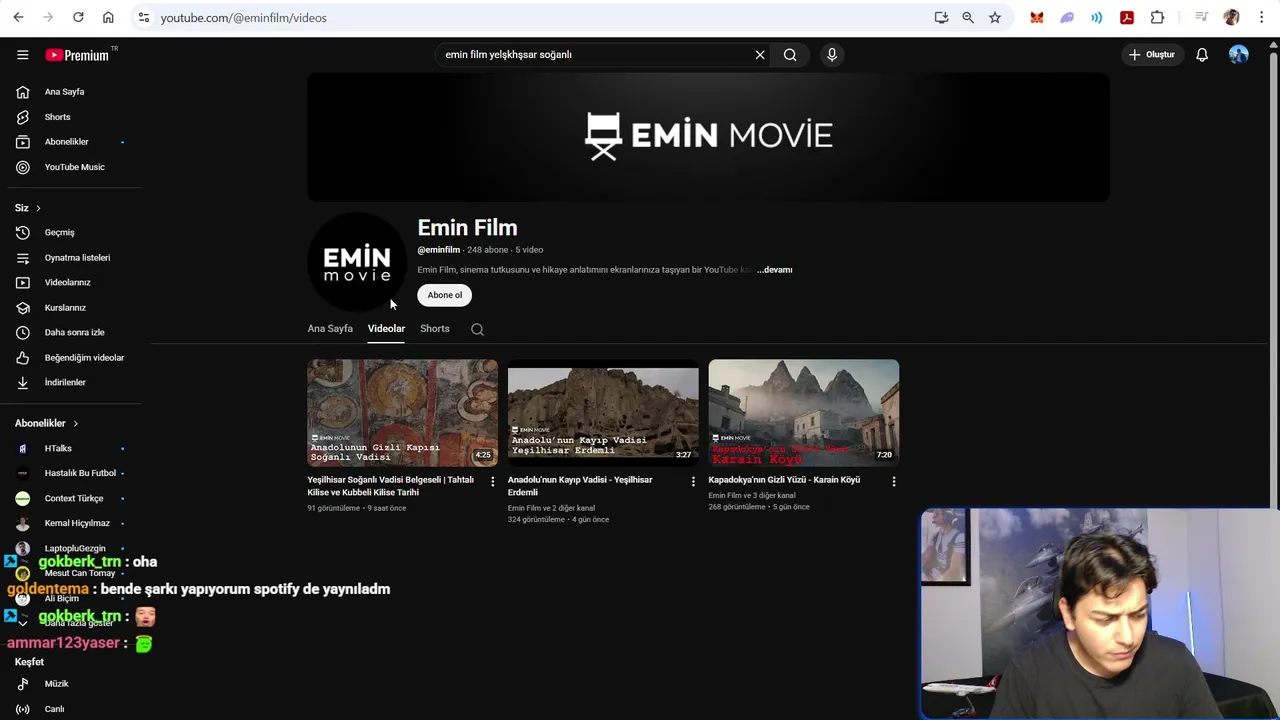The height and width of the screenshot is (720, 1280).
Task: Open the Oluştur create menu
Action: click(1152, 55)
